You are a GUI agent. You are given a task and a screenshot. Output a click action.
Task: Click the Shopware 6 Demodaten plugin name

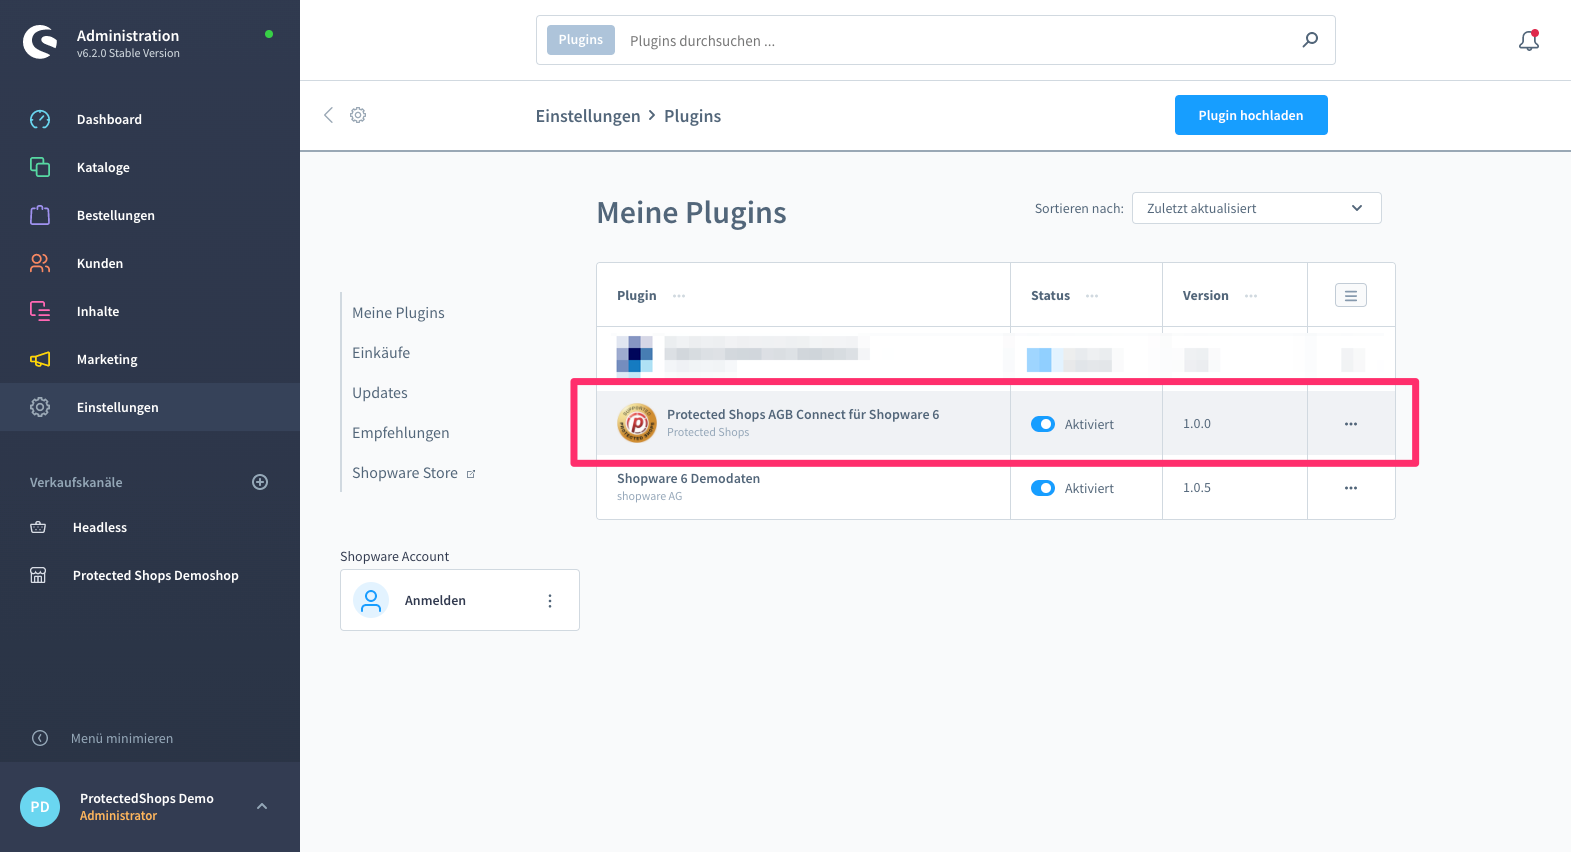coord(688,478)
